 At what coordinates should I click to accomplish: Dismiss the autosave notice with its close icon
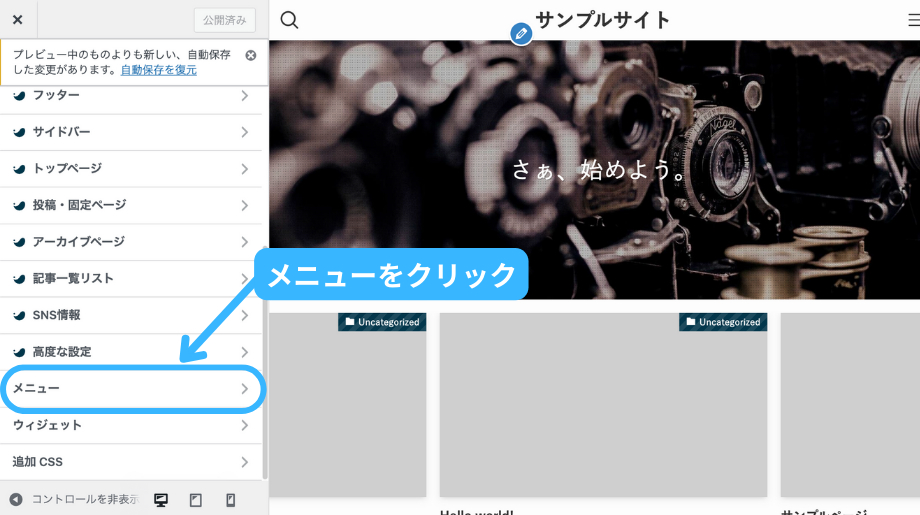(251, 56)
